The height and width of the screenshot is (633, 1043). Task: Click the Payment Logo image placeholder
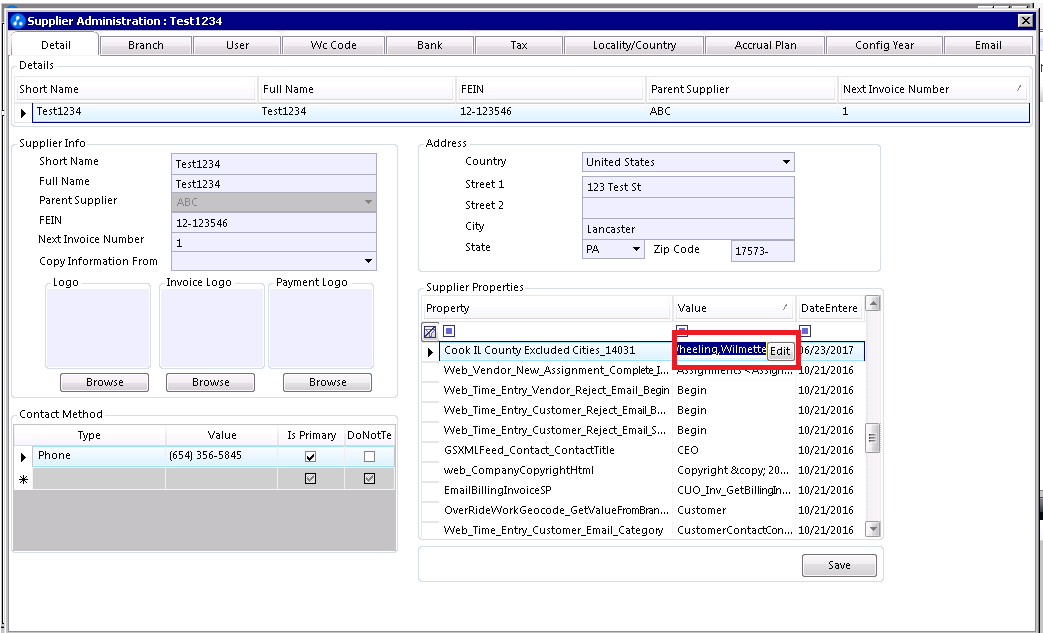(x=321, y=328)
